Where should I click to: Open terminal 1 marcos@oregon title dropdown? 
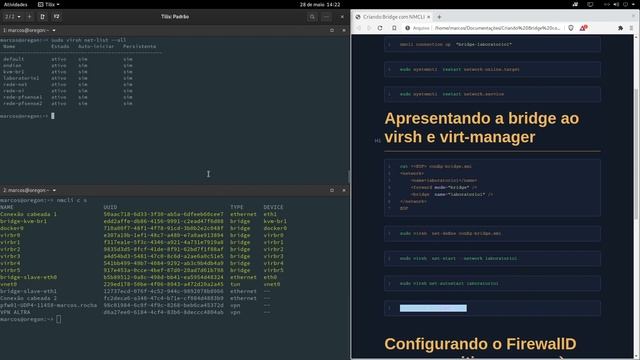29,30
